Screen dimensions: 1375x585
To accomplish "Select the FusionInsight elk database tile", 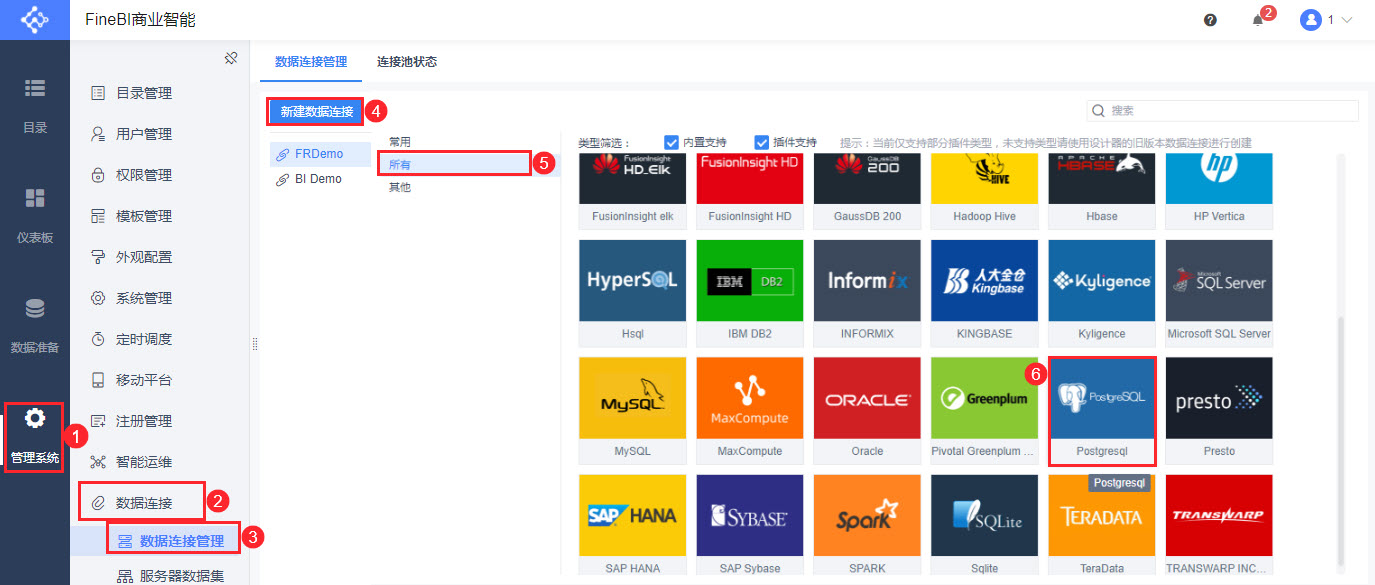I will (x=633, y=191).
